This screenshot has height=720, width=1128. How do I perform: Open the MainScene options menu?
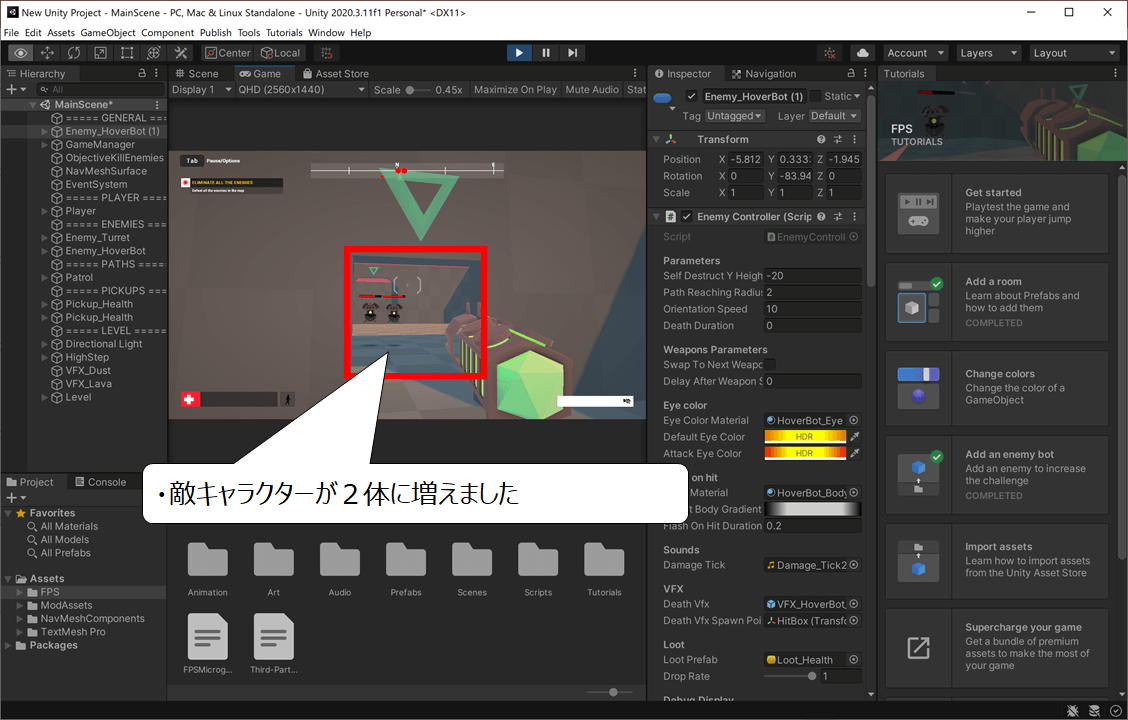click(157, 105)
